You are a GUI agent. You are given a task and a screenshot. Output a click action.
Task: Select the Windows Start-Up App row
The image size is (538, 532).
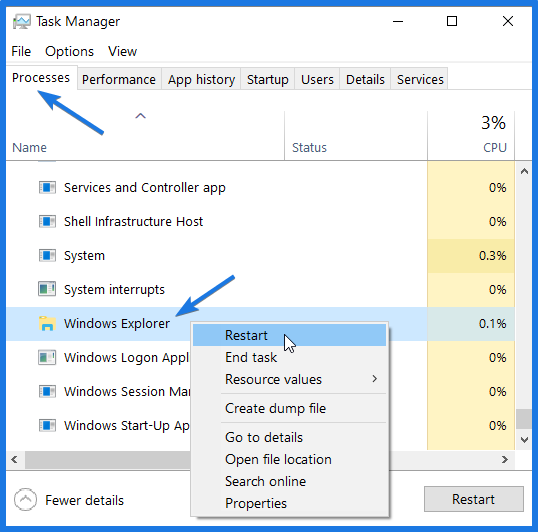tap(260, 425)
